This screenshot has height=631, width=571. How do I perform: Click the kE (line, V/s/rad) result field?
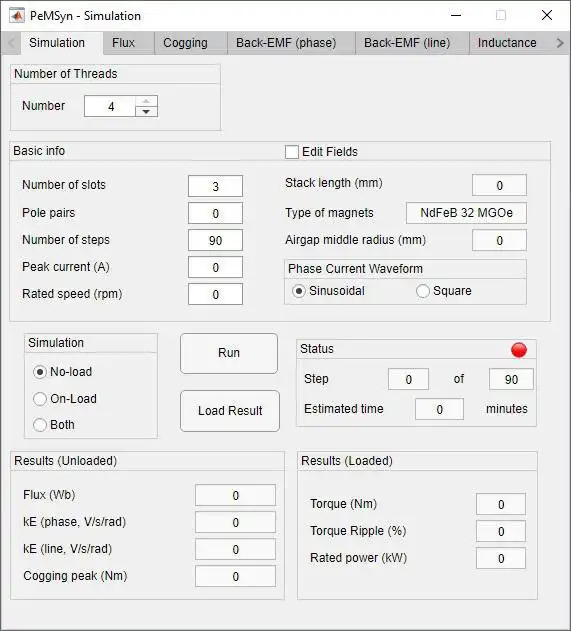click(x=235, y=549)
